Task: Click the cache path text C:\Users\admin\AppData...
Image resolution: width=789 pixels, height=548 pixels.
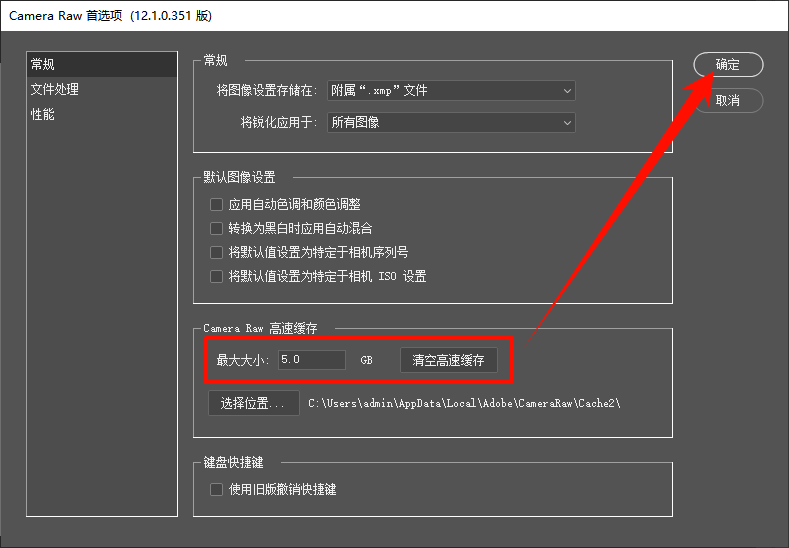Action: [x=464, y=403]
